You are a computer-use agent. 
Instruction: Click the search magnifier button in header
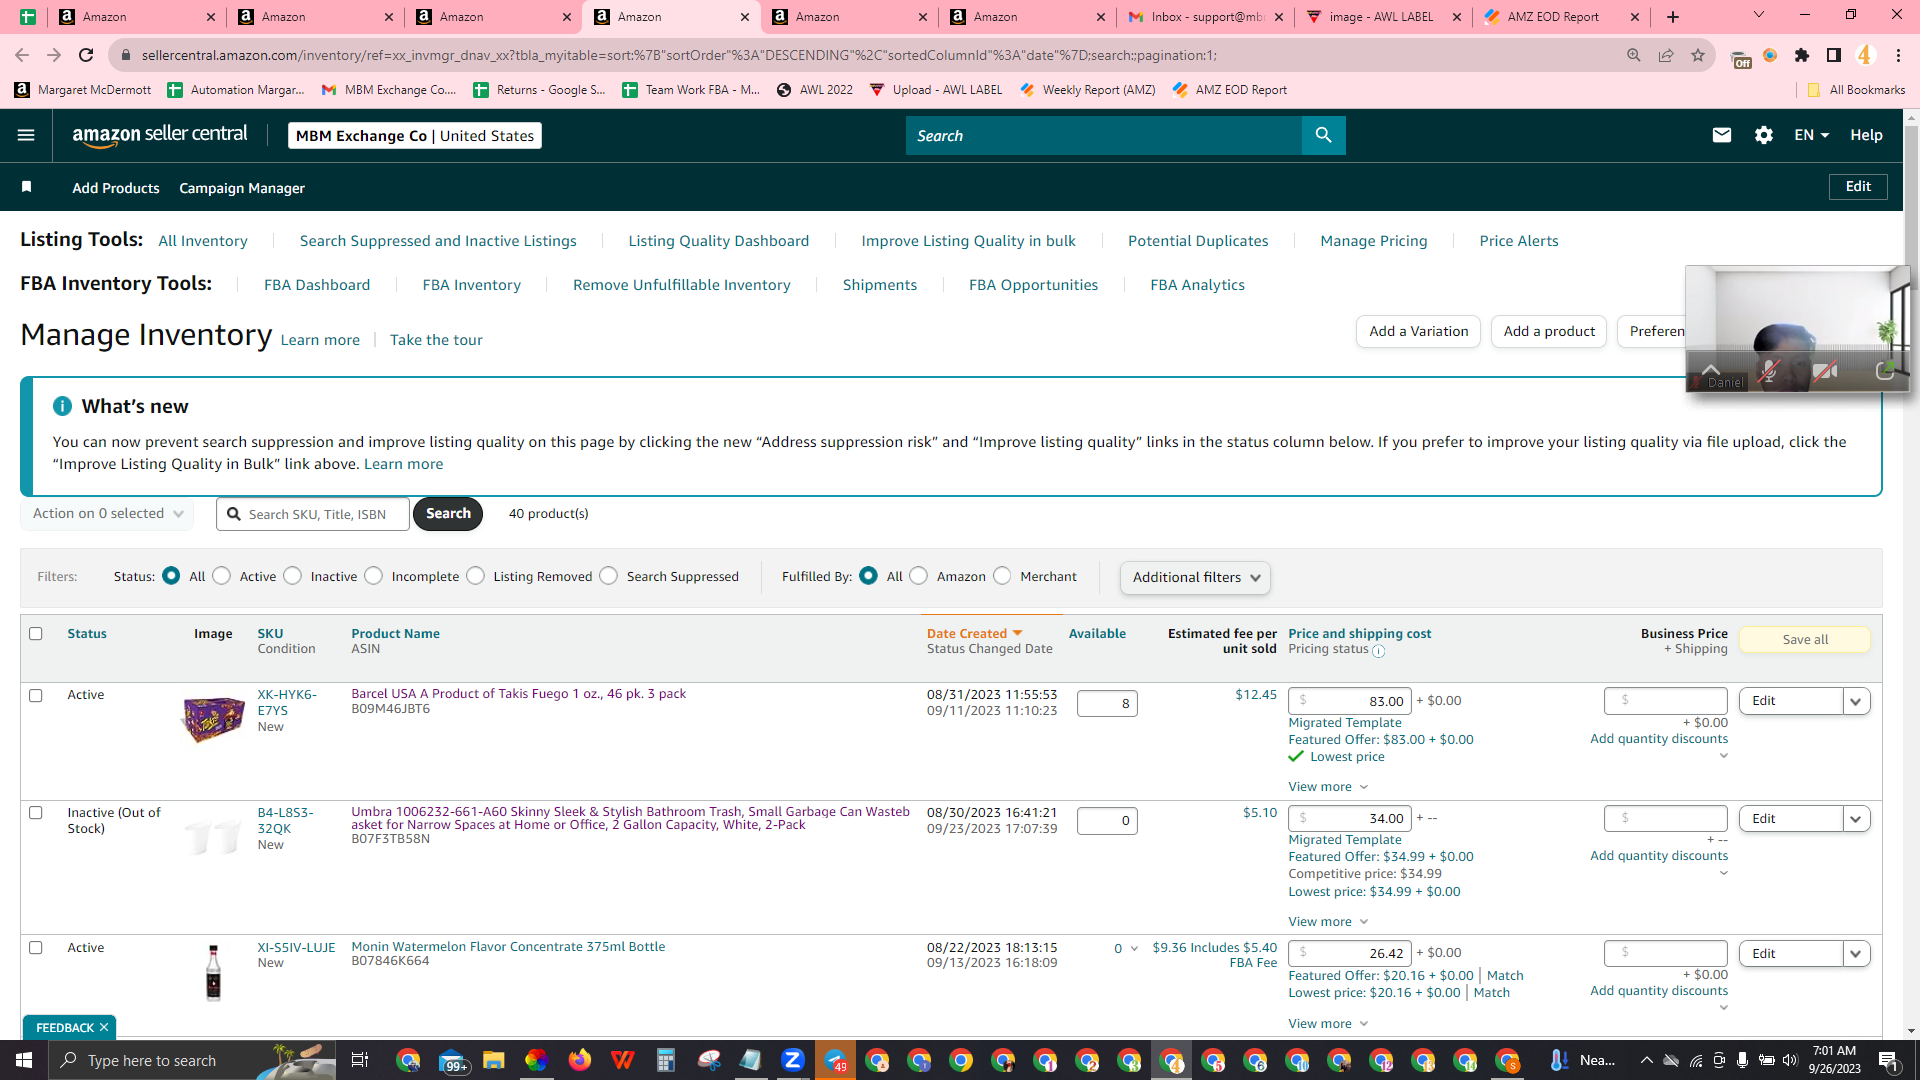[1323, 135]
